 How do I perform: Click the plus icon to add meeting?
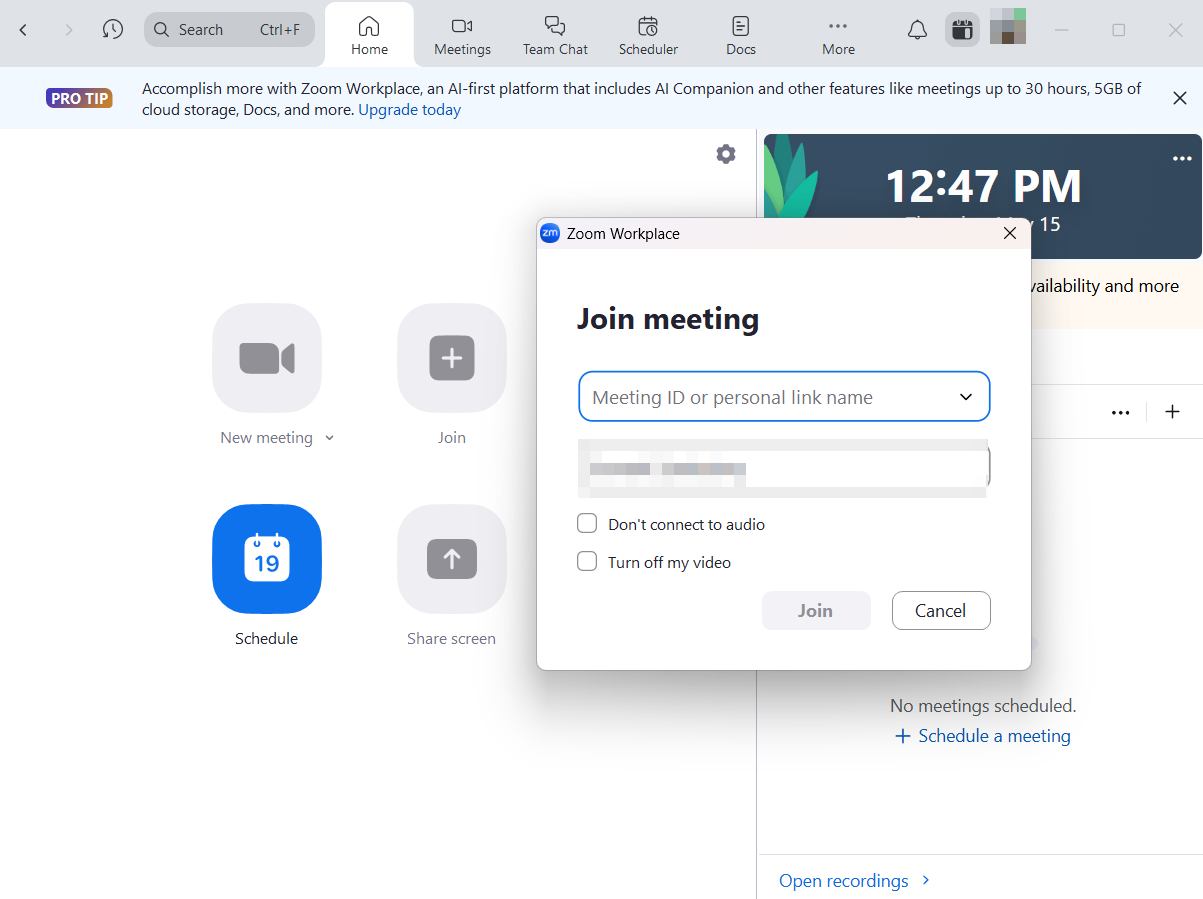click(1173, 412)
